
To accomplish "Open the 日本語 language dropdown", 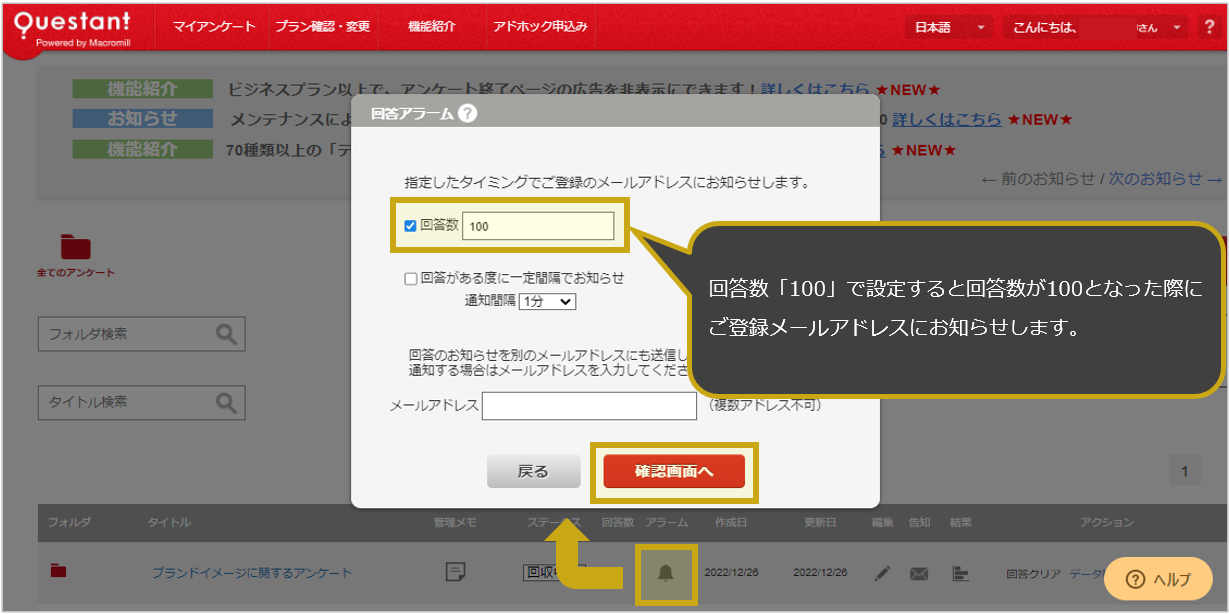I will coord(944,27).
